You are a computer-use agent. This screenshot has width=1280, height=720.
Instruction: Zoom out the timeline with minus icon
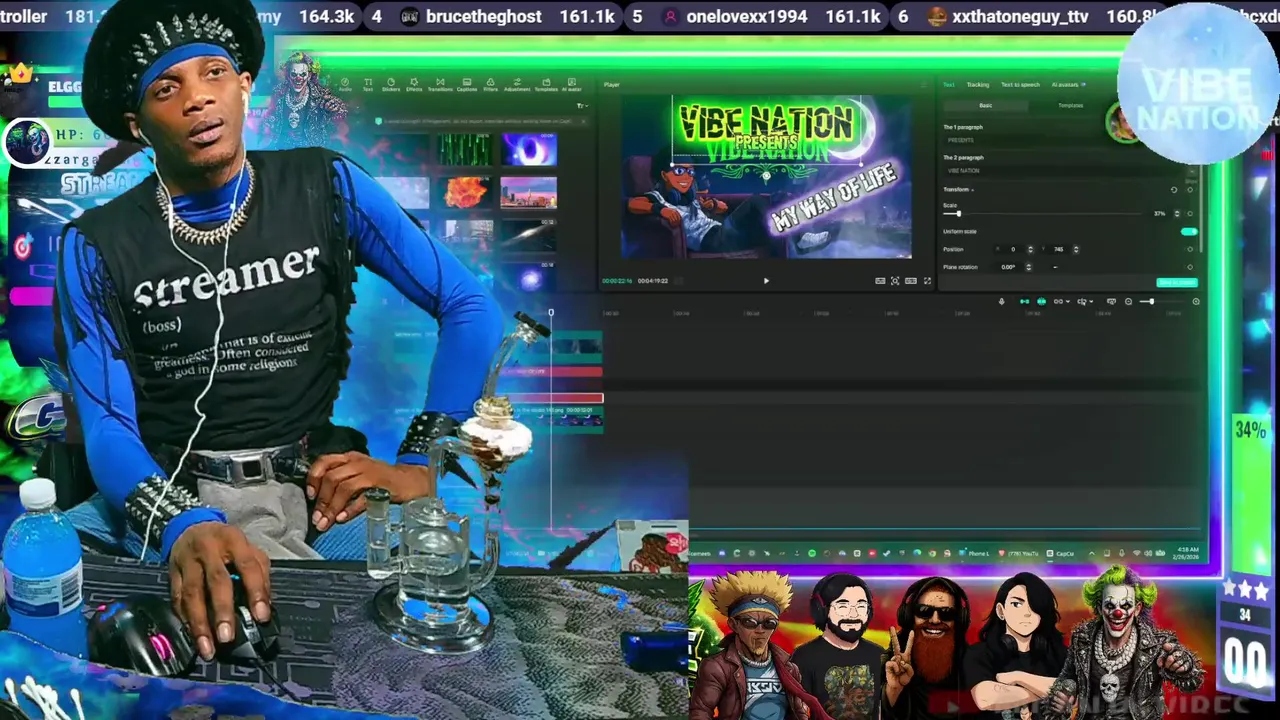pos(1128,301)
